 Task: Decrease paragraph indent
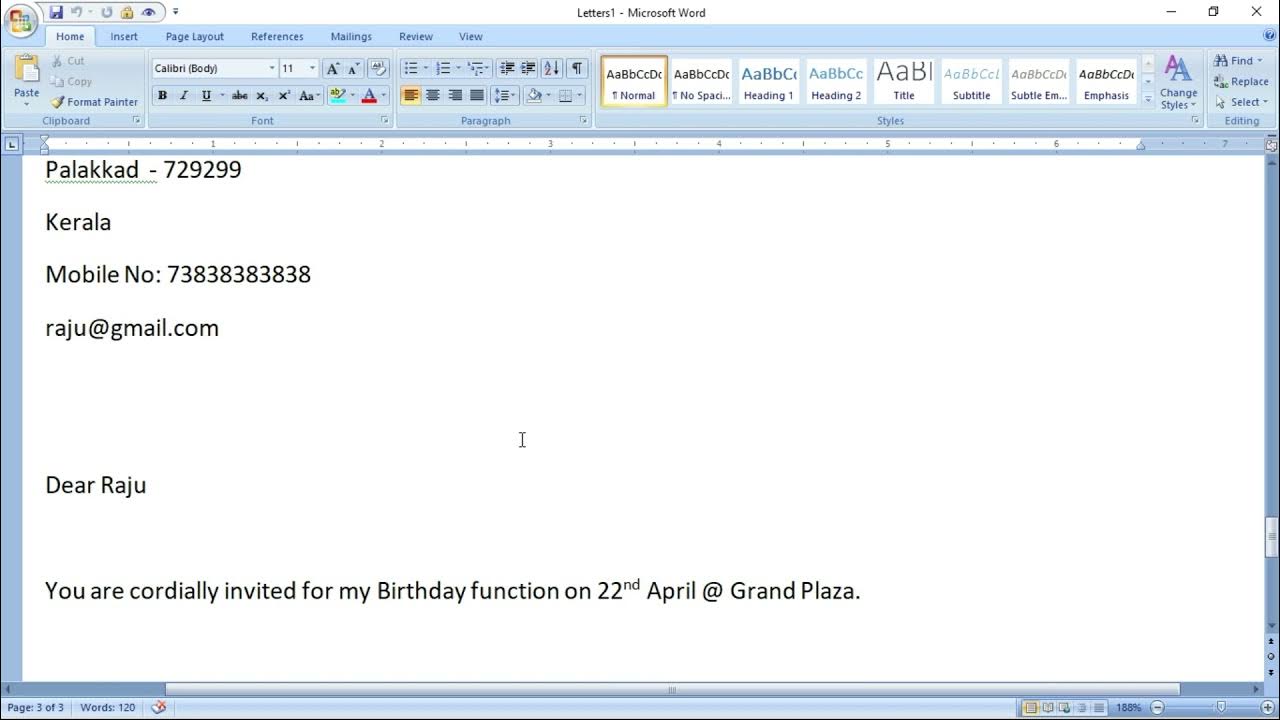coord(507,68)
